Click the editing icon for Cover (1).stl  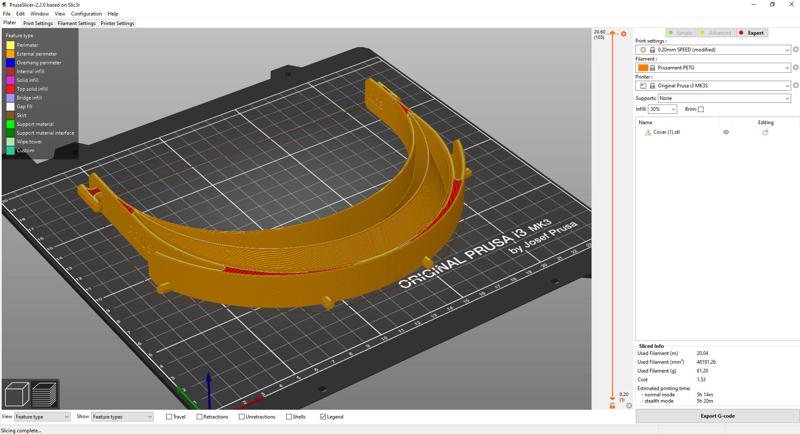point(765,132)
